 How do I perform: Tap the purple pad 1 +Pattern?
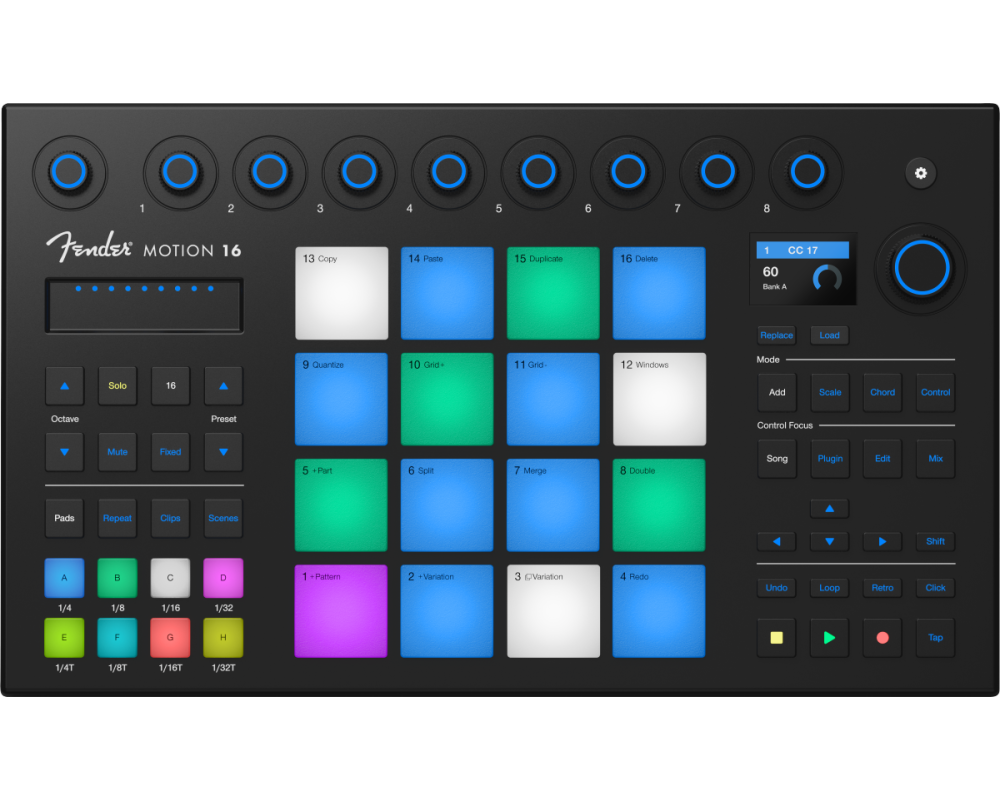[x=341, y=611]
